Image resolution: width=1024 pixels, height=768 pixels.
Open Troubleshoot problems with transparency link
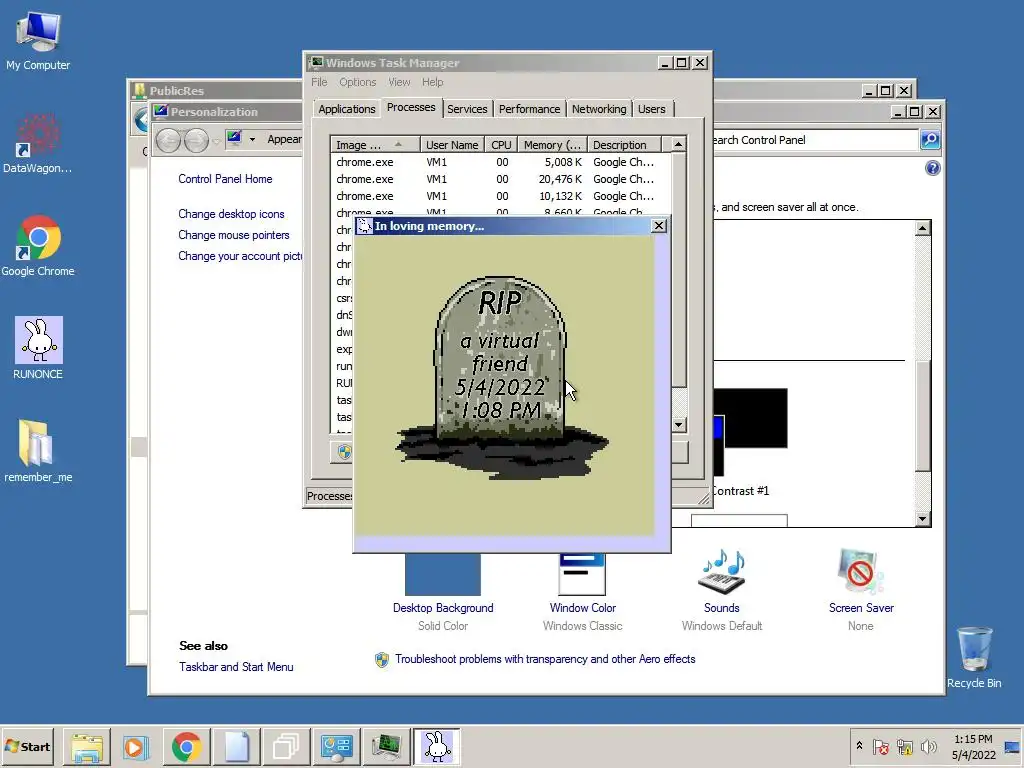(x=545, y=659)
